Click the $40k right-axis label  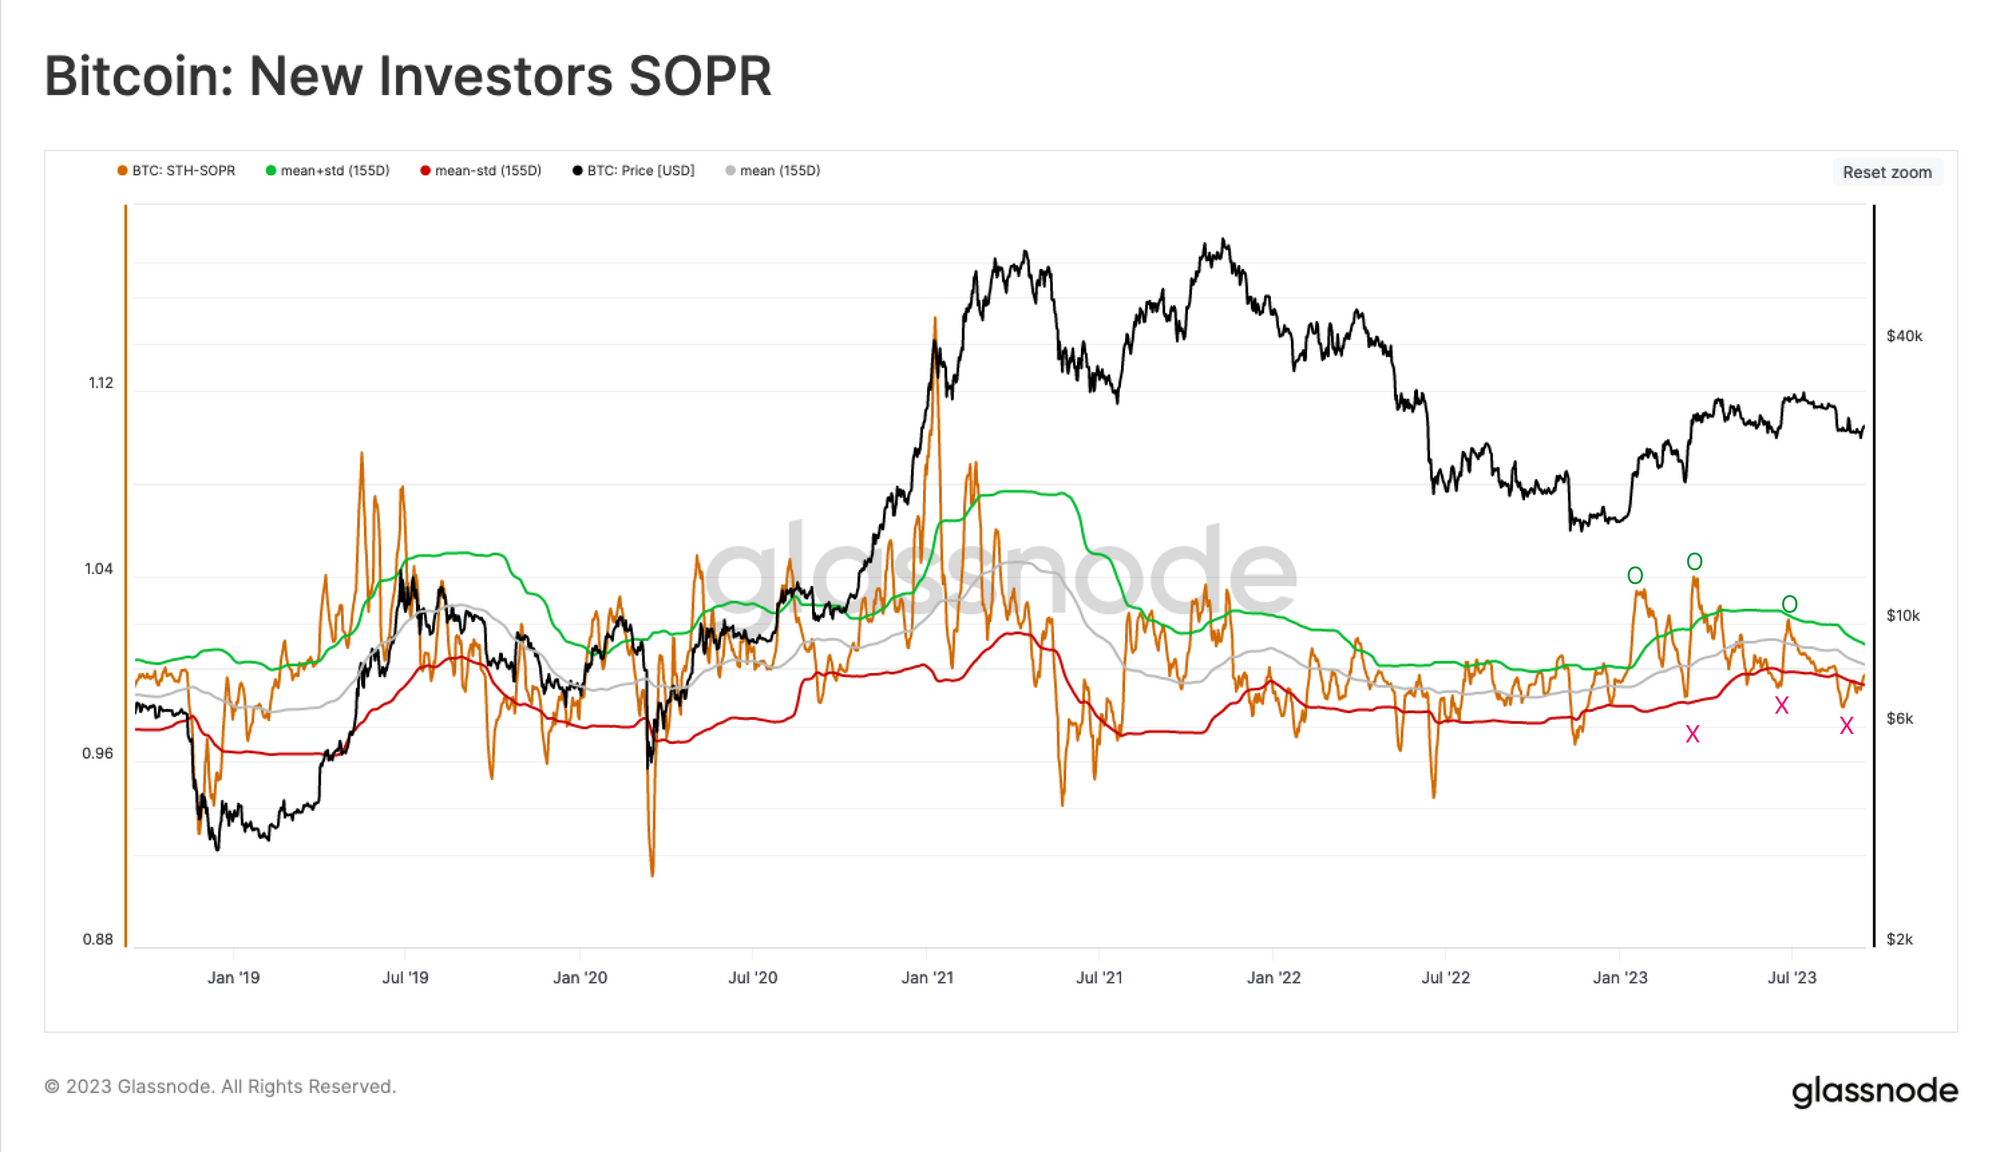coord(1904,336)
